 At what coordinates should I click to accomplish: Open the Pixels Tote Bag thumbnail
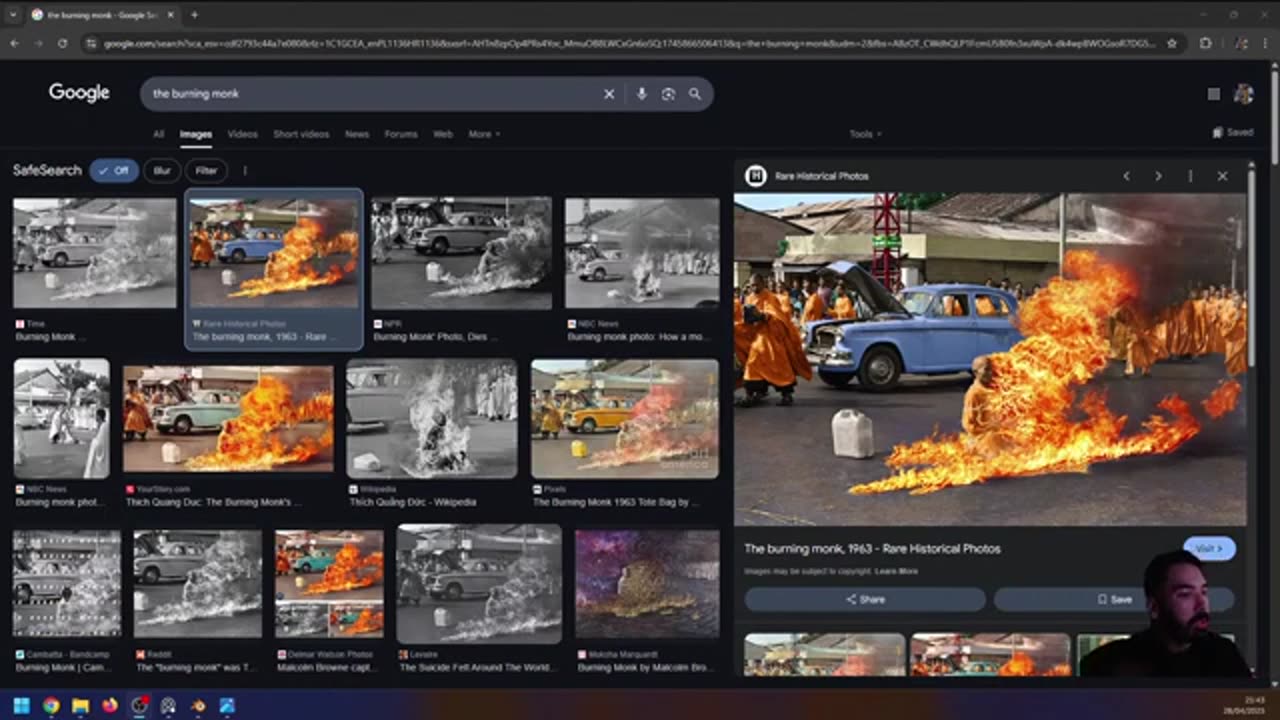625,419
